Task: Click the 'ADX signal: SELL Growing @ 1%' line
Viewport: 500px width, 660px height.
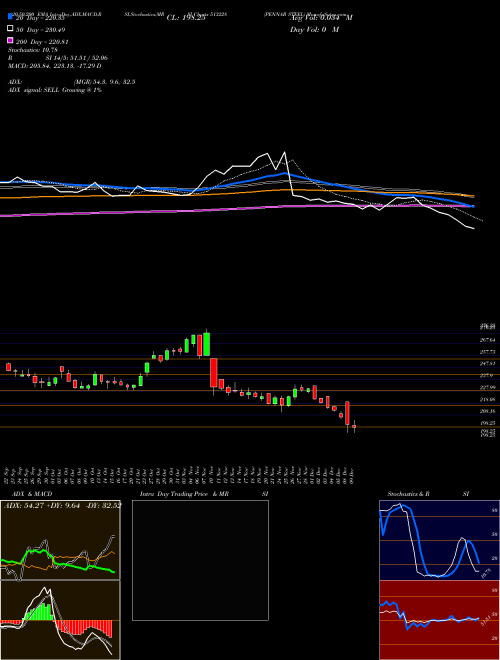Action: pos(55,90)
